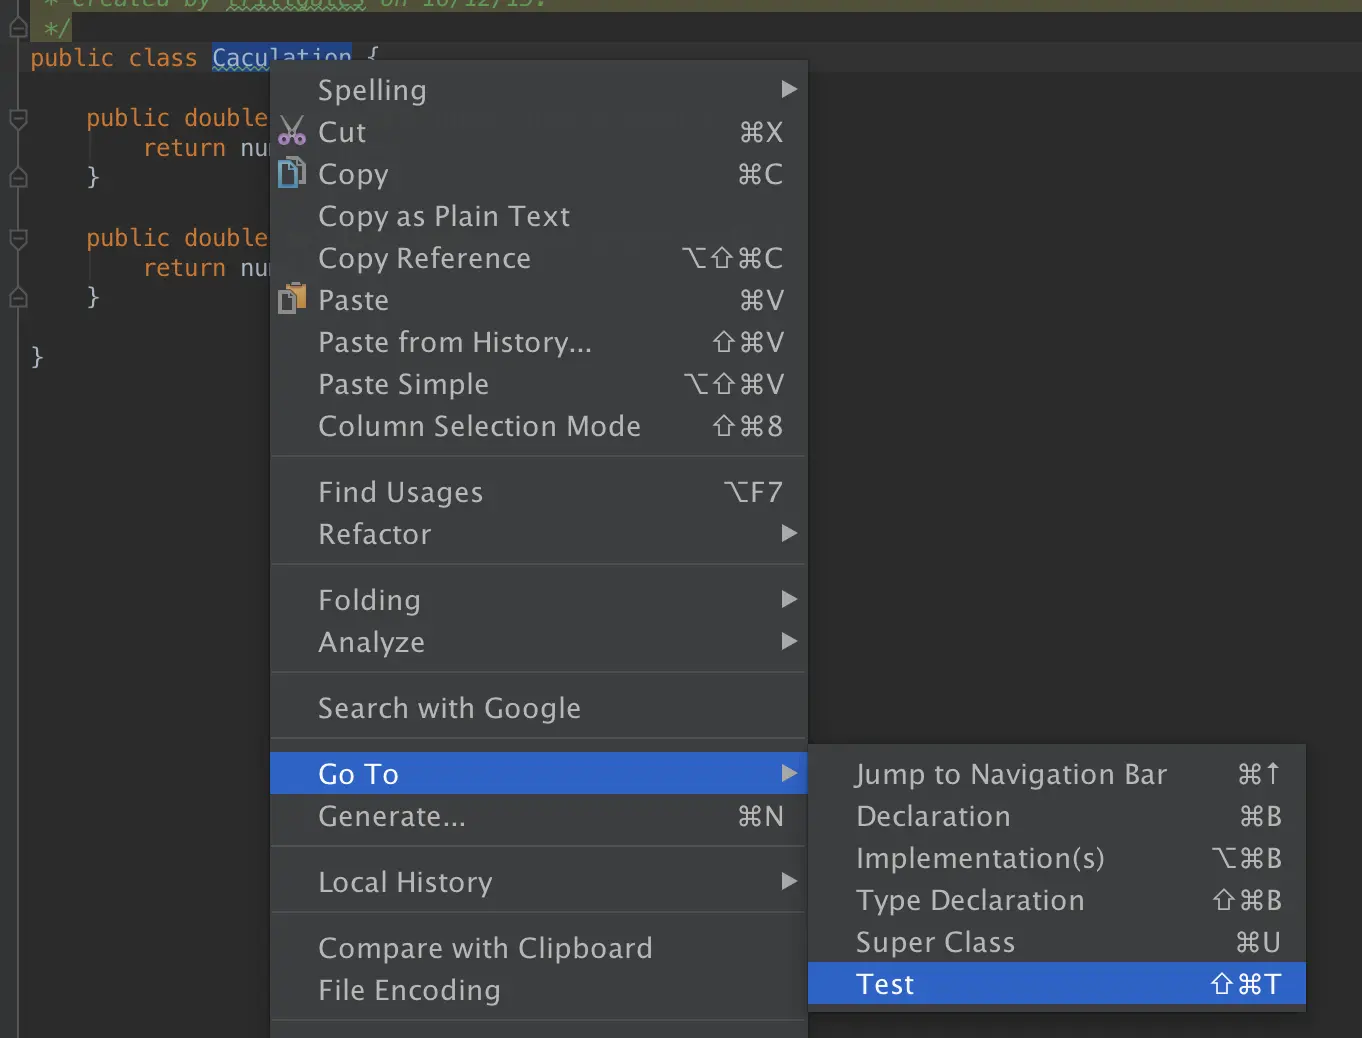Expand the Analyze submenu arrow
The image size is (1362, 1038).
coord(789,641)
